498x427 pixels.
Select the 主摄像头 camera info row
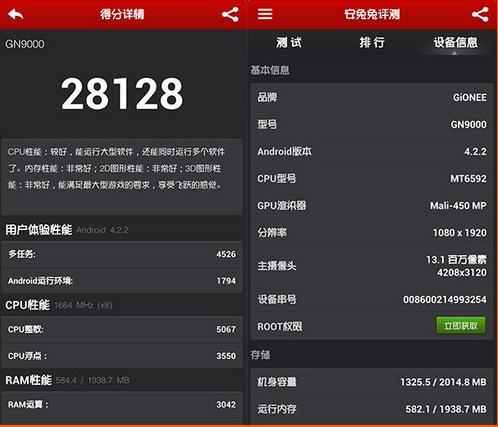coord(372,266)
